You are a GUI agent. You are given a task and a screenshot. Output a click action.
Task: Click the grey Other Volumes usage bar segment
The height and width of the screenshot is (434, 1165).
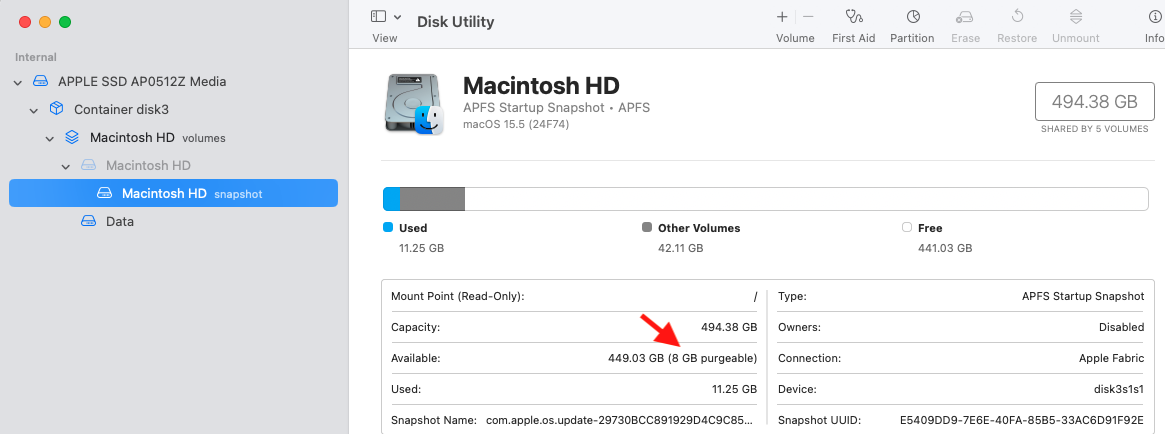[432, 199]
